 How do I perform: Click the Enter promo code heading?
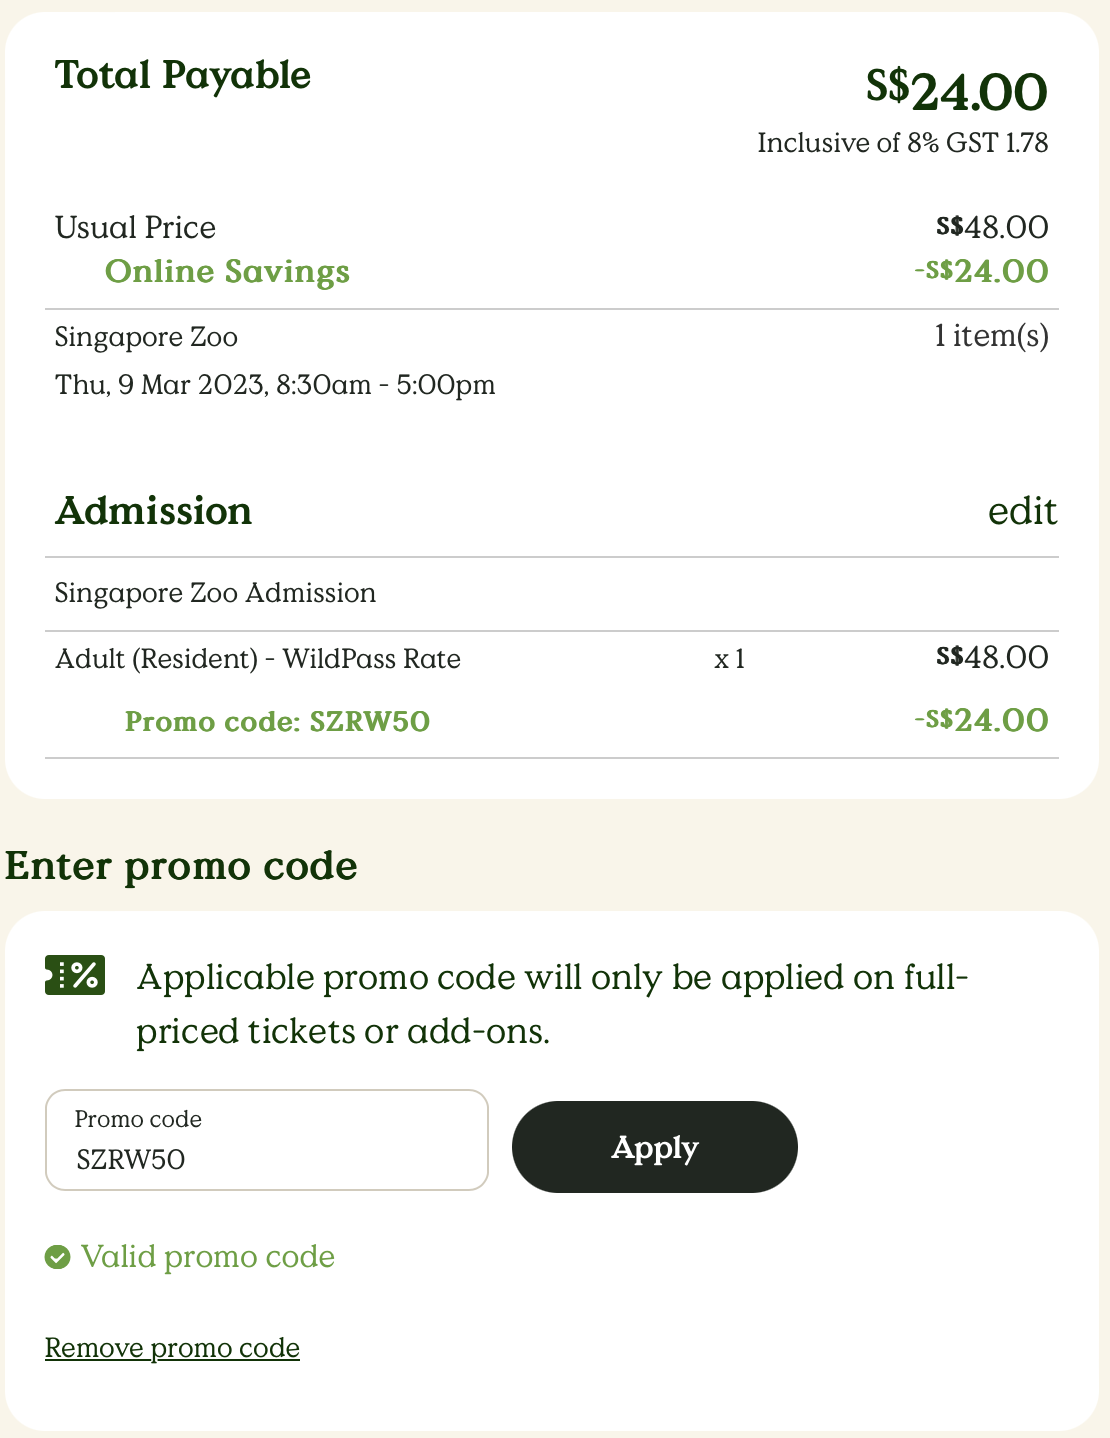181,866
